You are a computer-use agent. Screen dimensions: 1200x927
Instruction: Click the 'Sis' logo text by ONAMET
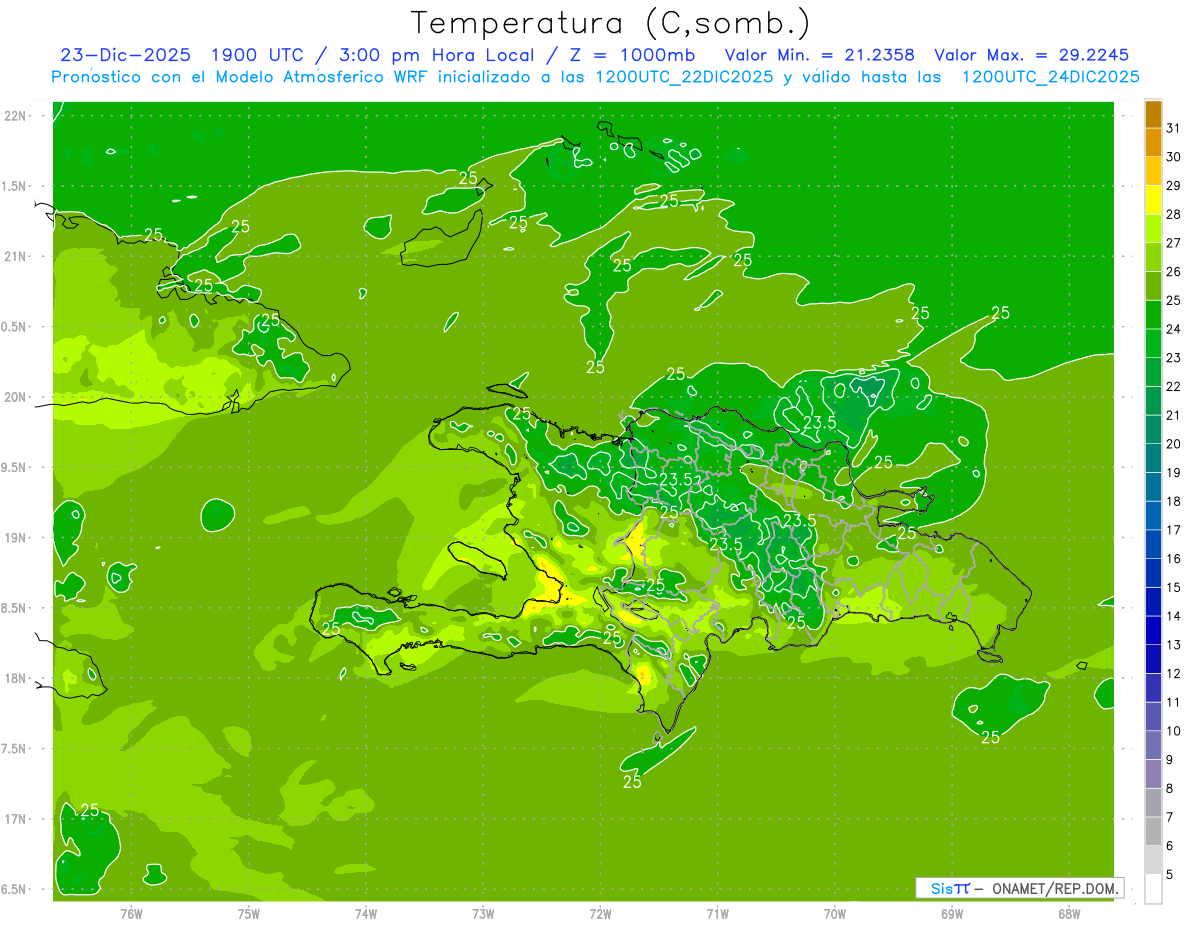[x=943, y=888]
